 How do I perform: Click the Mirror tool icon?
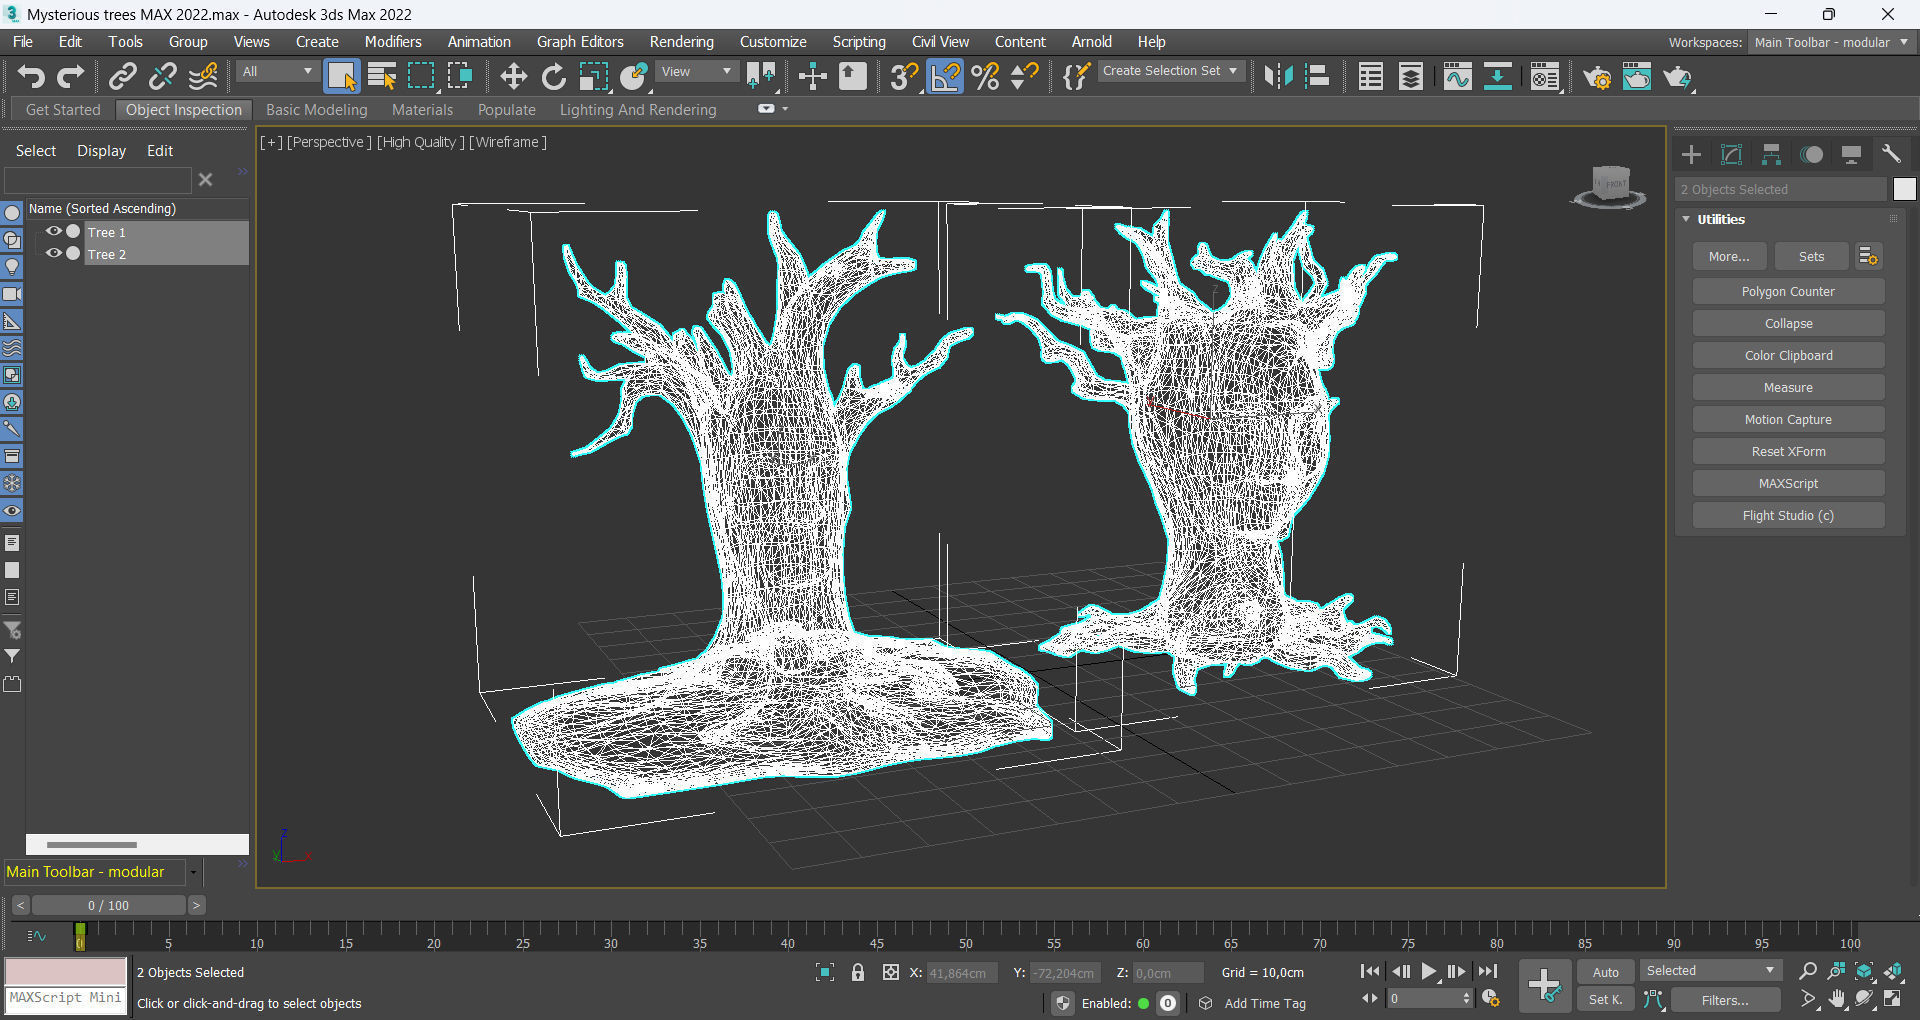(1278, 77)
